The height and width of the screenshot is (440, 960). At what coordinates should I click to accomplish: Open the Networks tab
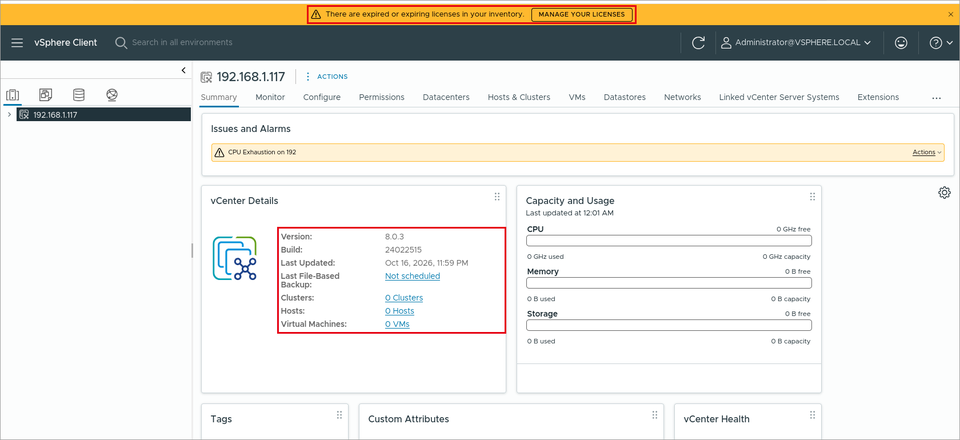click(x=683, y=97)
